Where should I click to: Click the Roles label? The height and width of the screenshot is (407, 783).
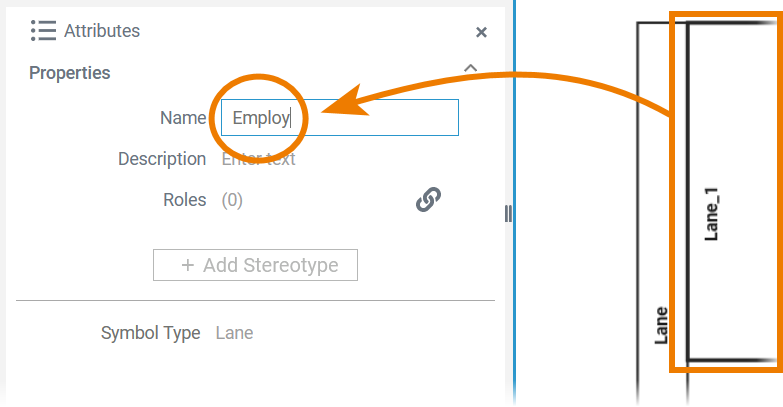click(x=184, y=200)
